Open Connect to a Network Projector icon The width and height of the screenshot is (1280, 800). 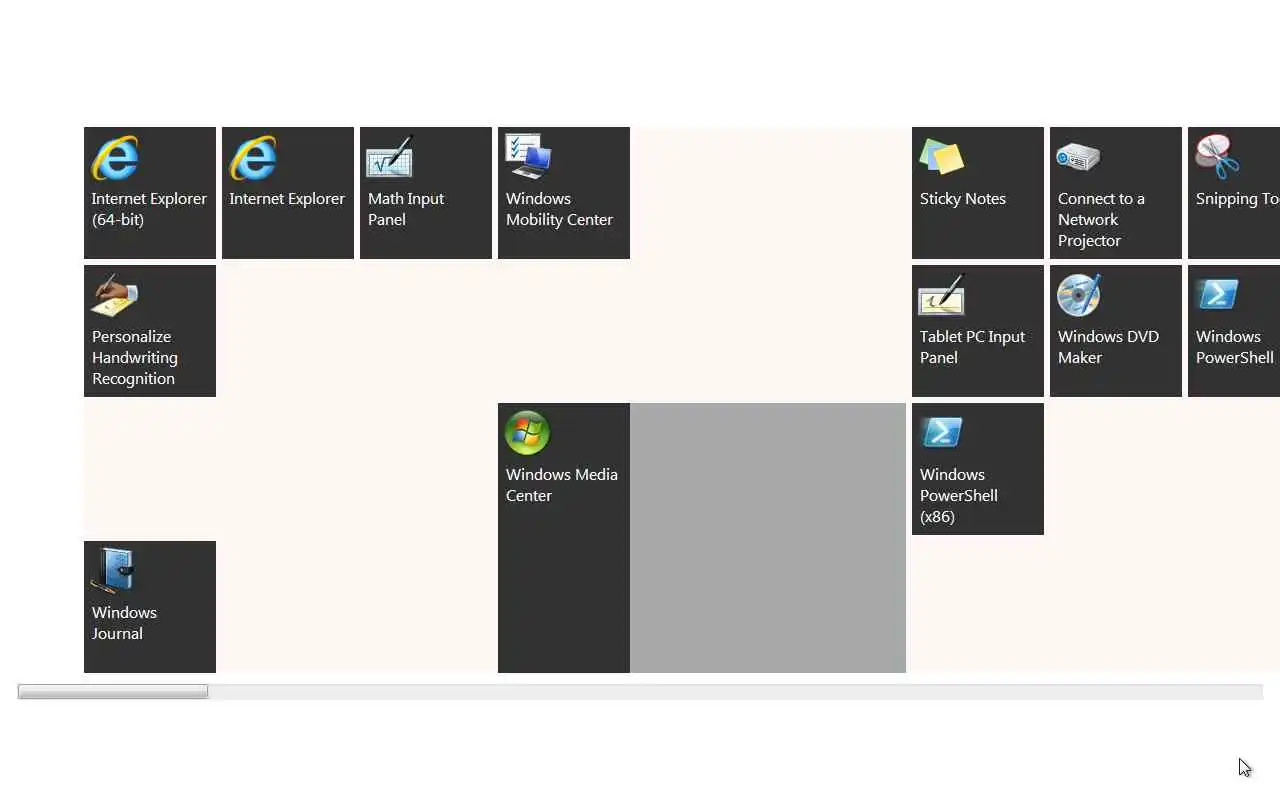pos(1078,157)
